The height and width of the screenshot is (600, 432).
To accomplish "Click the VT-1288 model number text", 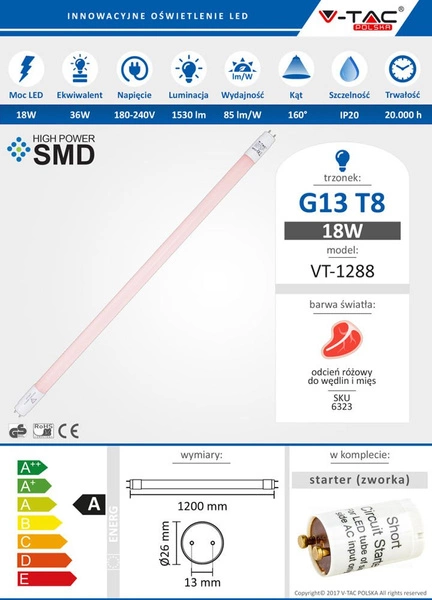I will pos(342,271).
